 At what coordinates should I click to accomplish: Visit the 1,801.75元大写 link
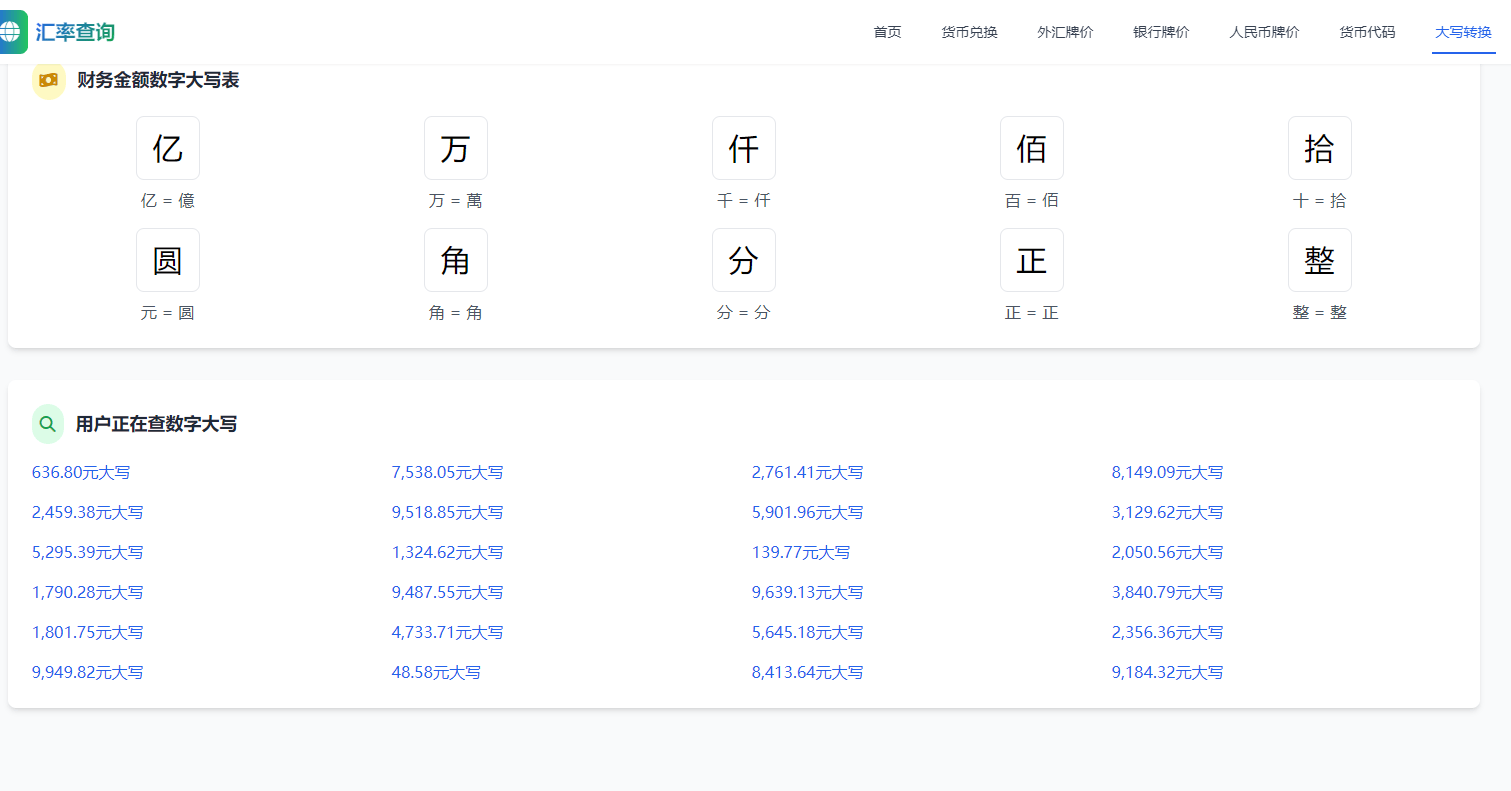(88, 632)
